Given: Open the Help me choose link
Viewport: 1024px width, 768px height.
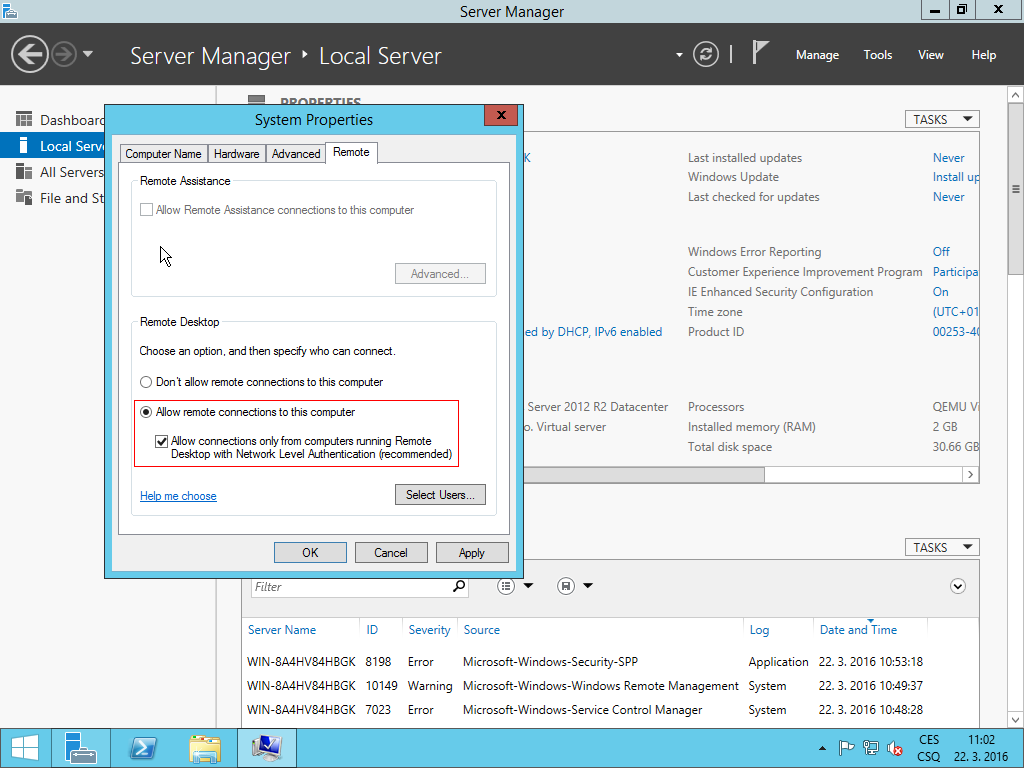Looking at the screenshot, I should point(178,496).
